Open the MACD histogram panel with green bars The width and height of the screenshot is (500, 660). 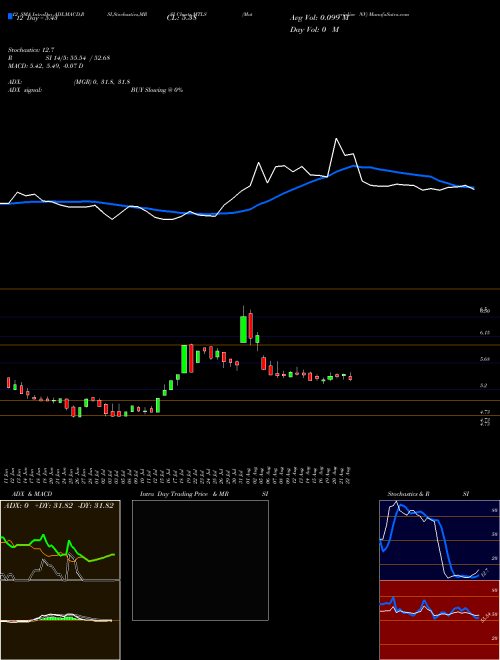pos(60,620)
